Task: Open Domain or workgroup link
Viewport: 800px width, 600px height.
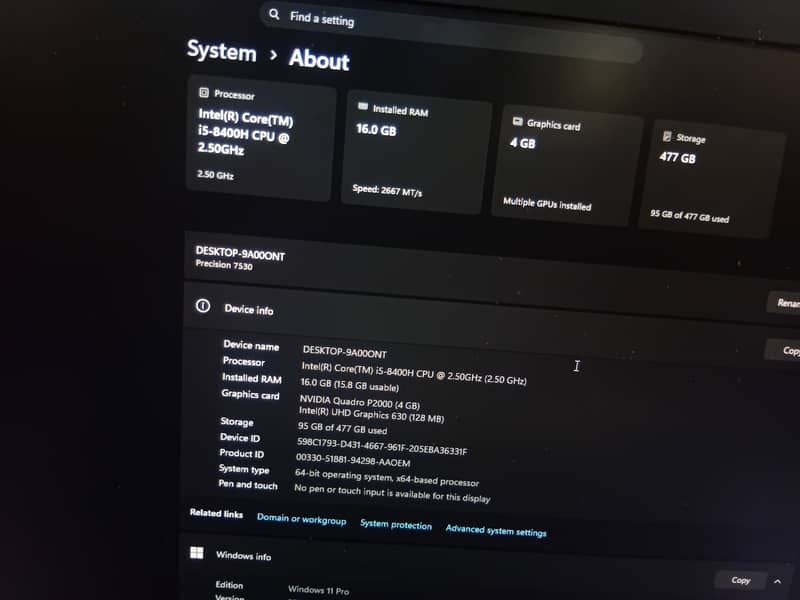Action: coord(302,519)
